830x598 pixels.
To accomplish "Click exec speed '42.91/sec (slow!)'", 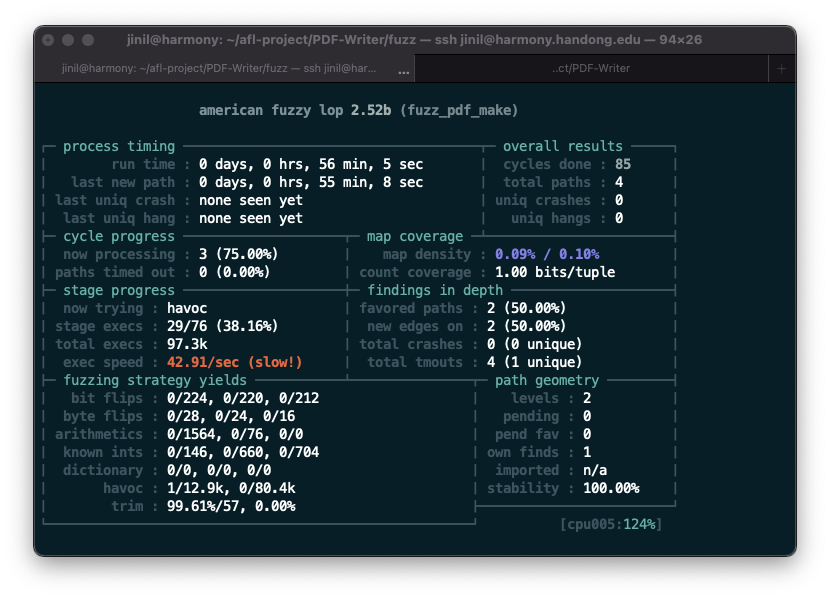I will 234,362.
